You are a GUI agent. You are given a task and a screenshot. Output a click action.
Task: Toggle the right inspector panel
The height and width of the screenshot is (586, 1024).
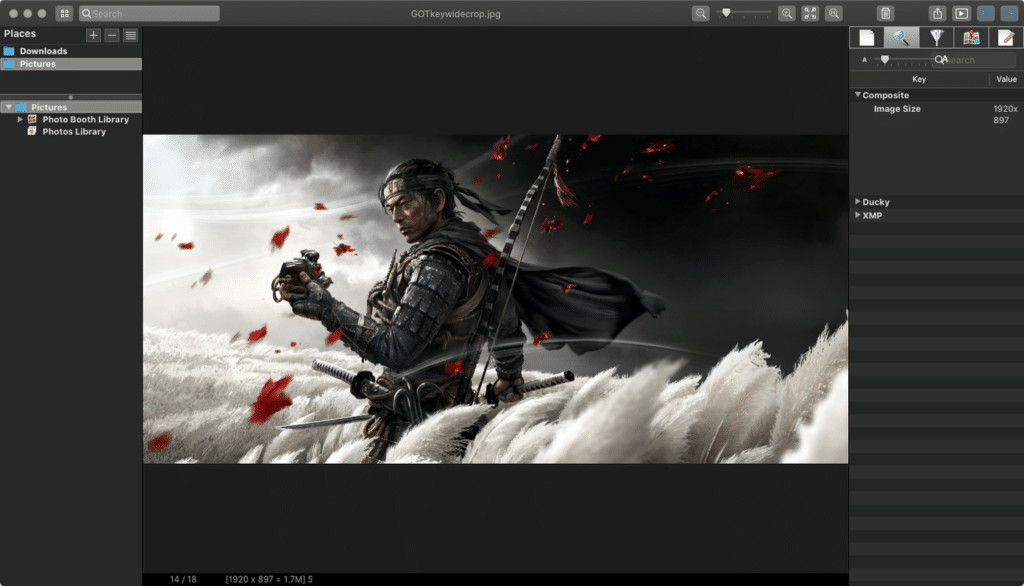(1012, 13)
